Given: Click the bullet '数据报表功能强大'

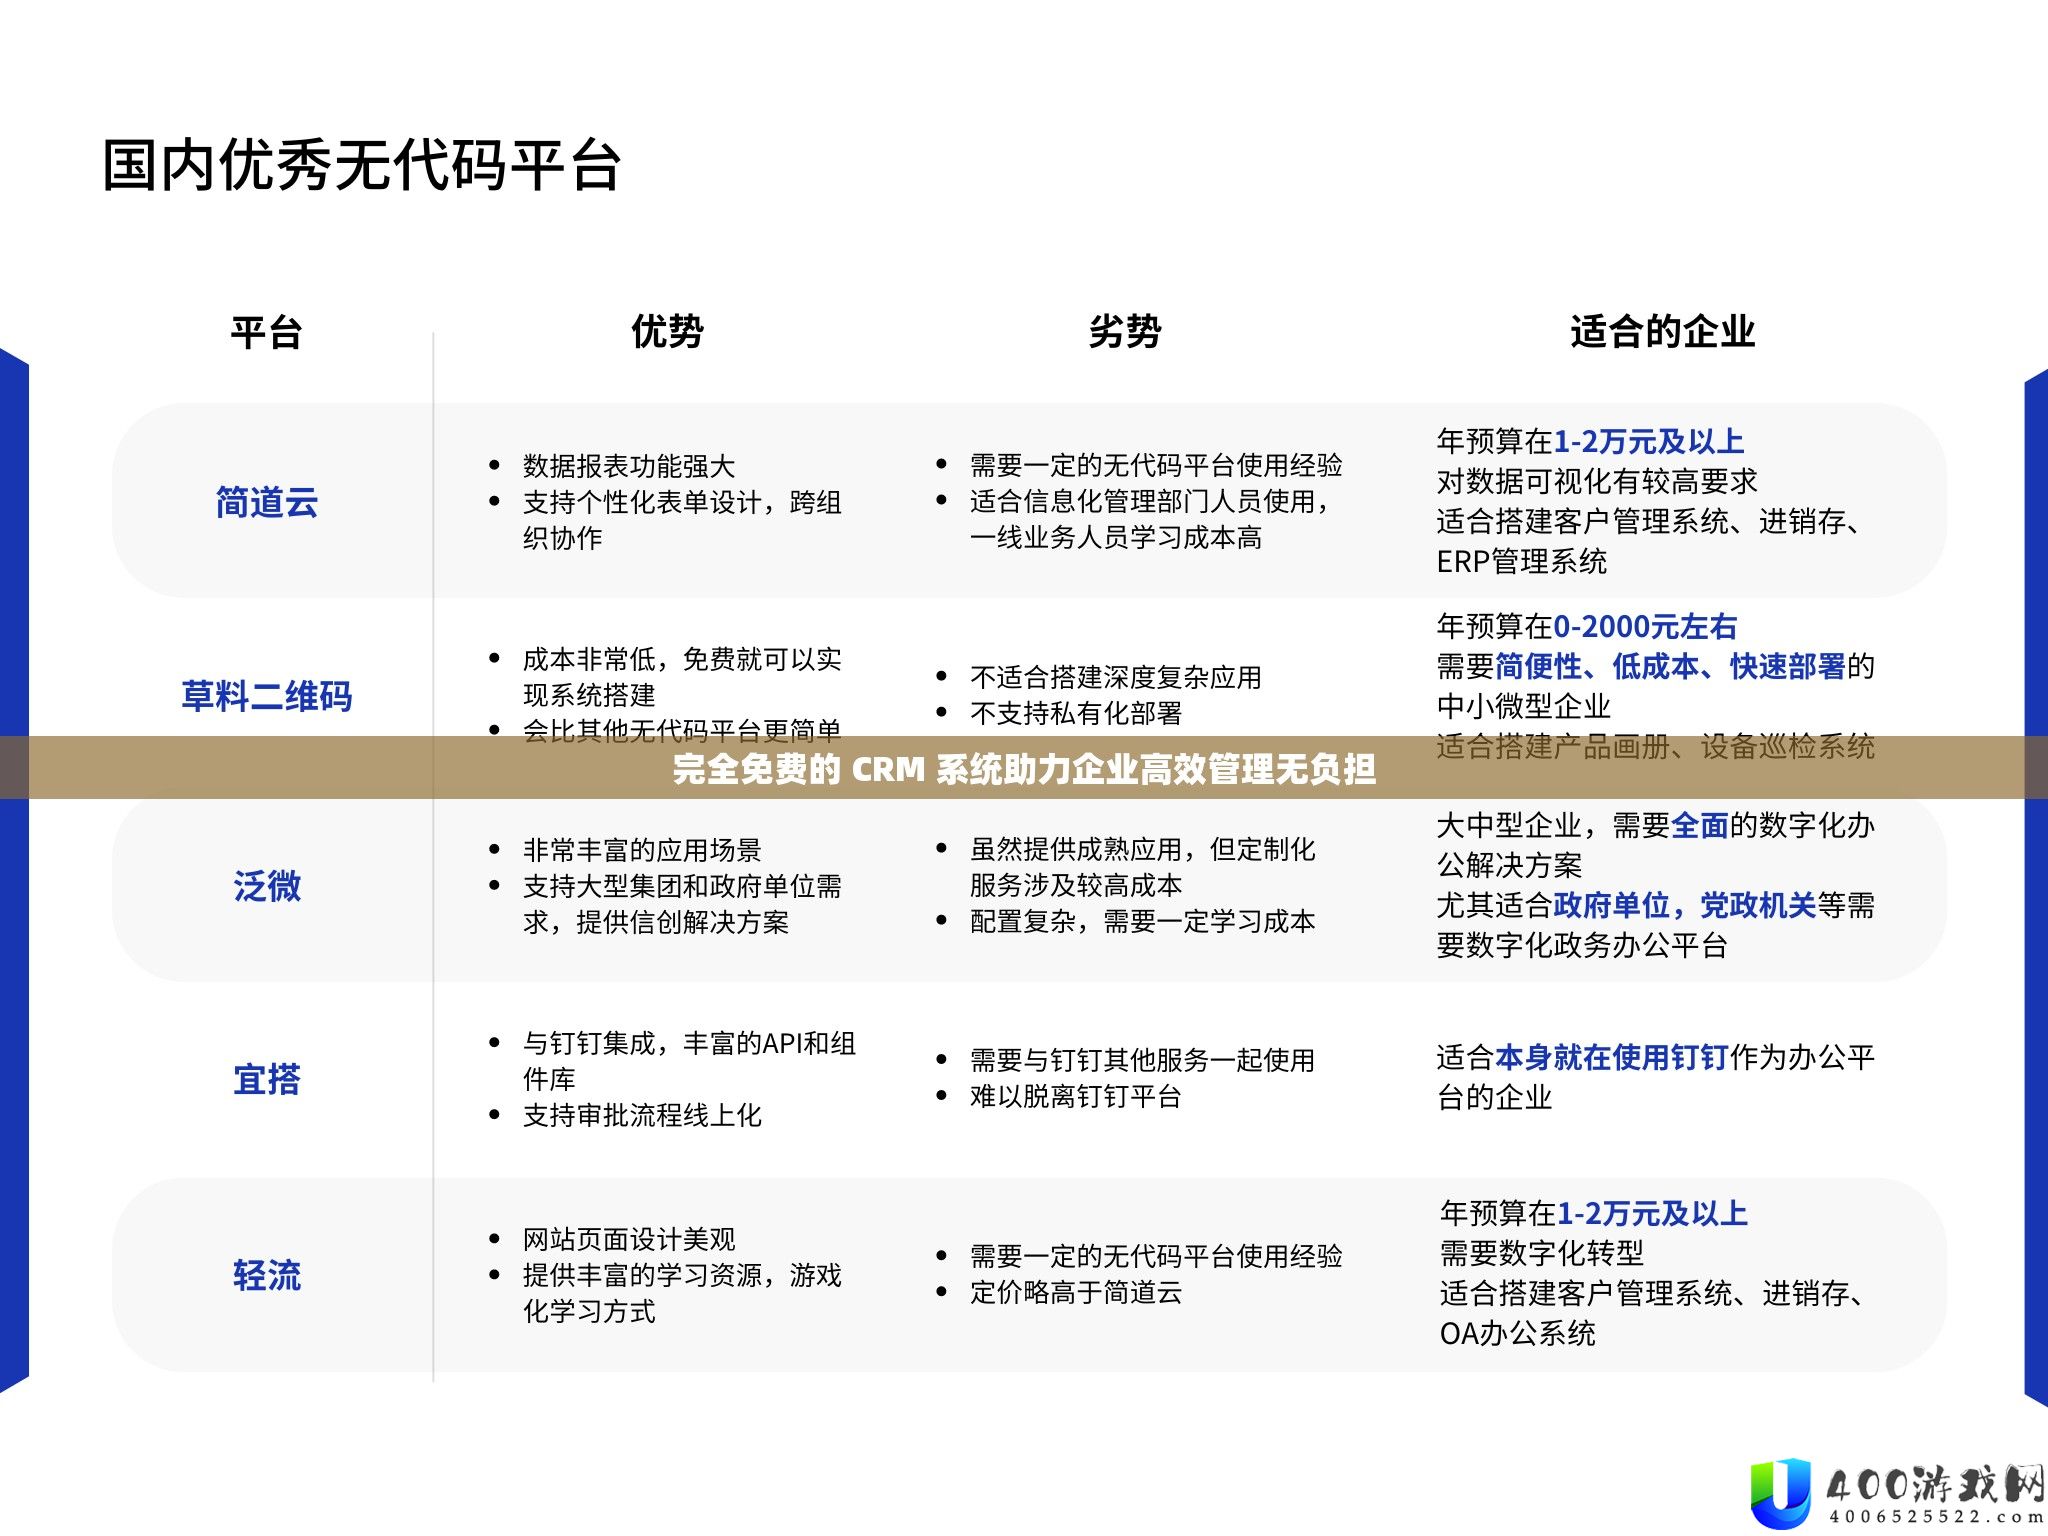Looking at the screenshot, I should [629, 466].
